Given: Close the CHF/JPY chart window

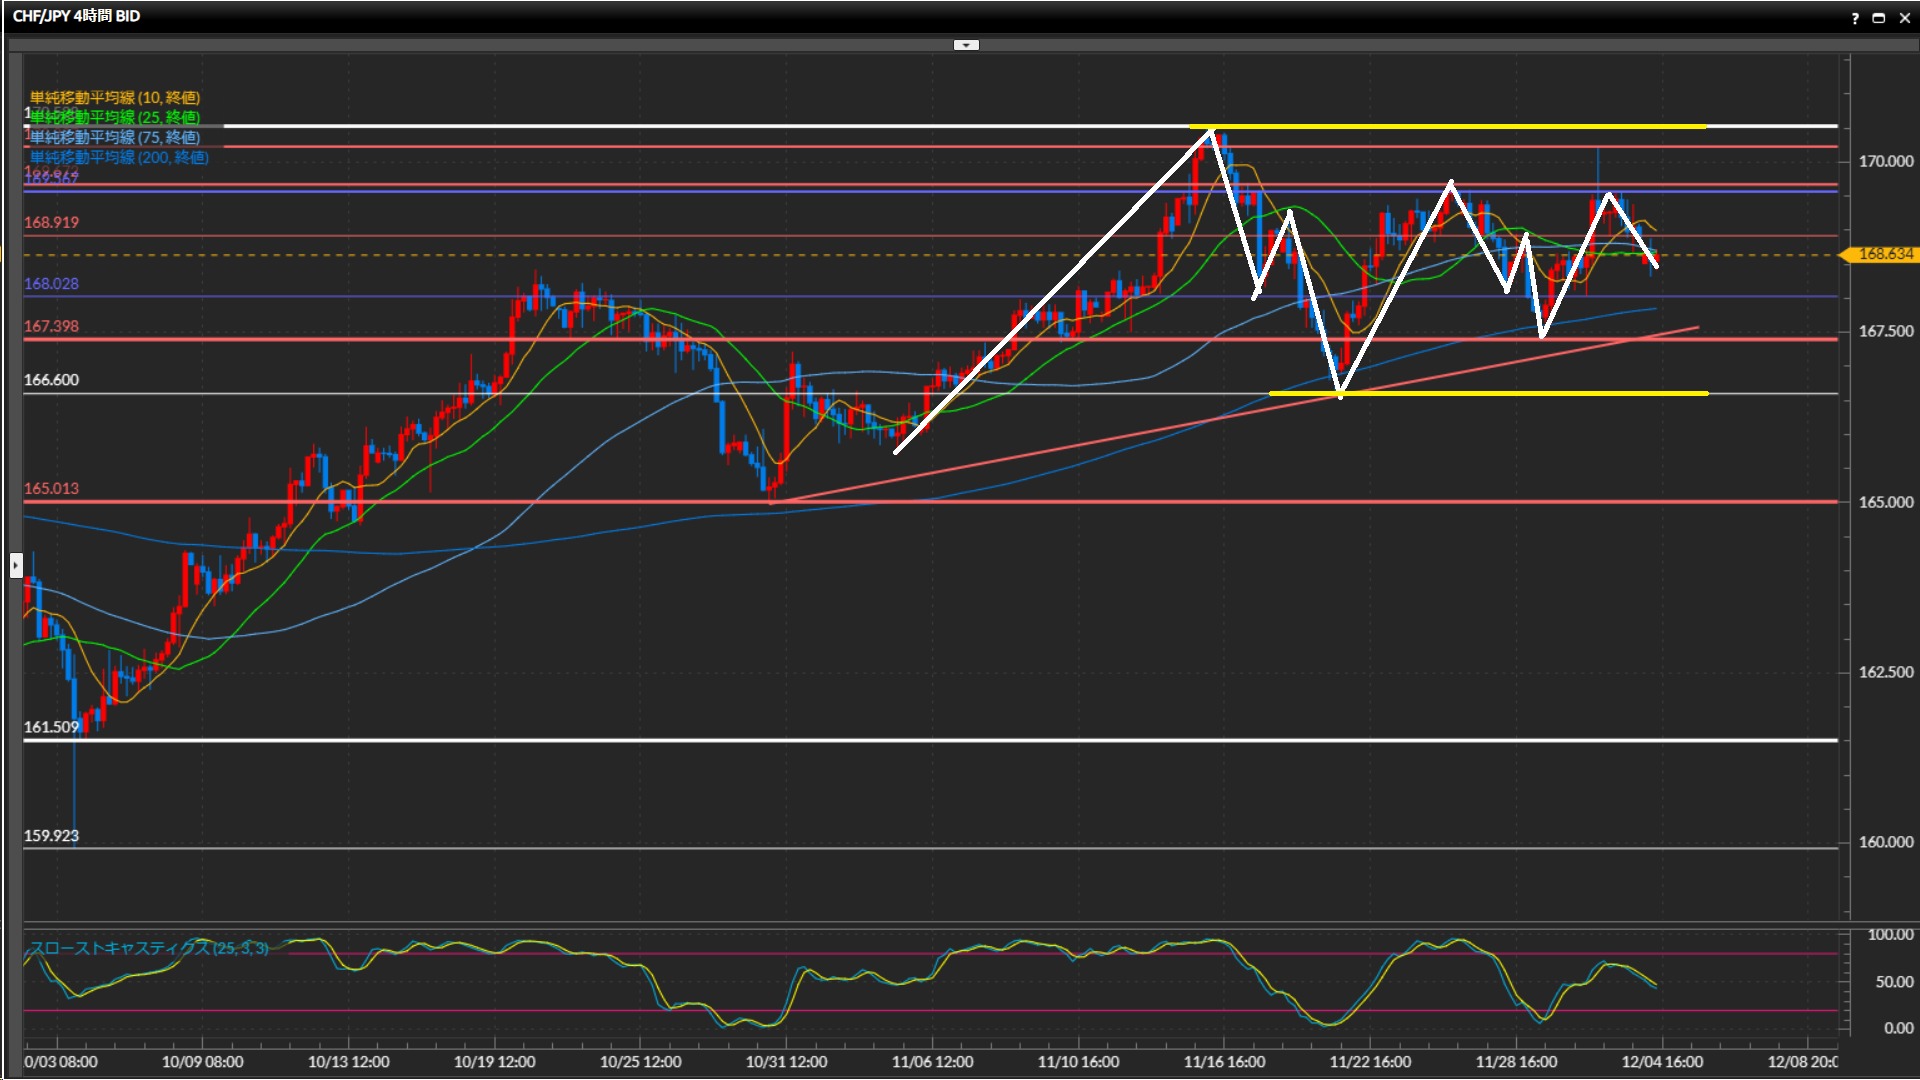Looking at the screenshot, I should pos(1904,18).
